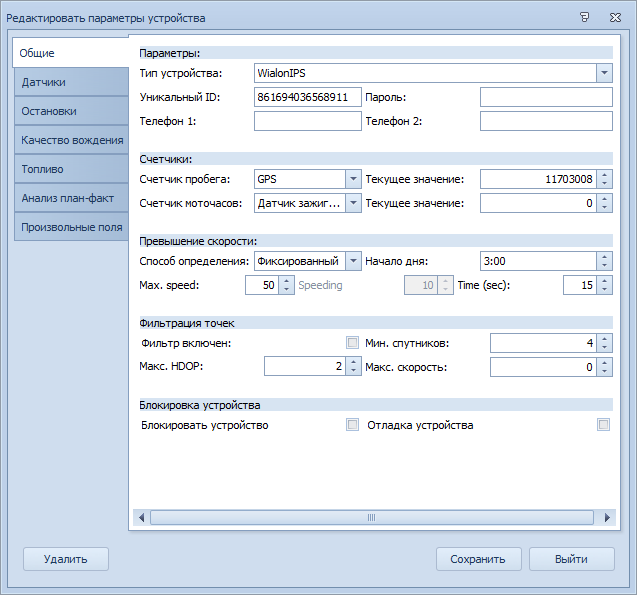Increase the Макс. HDOP value
The width and height of the screenshot is (637, 595).
click(353, 362)
